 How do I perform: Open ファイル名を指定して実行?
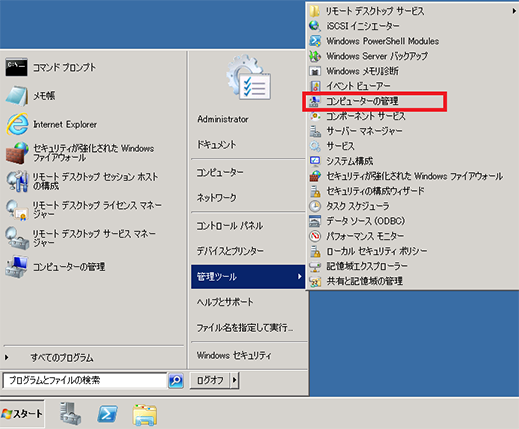pos(245,328)
